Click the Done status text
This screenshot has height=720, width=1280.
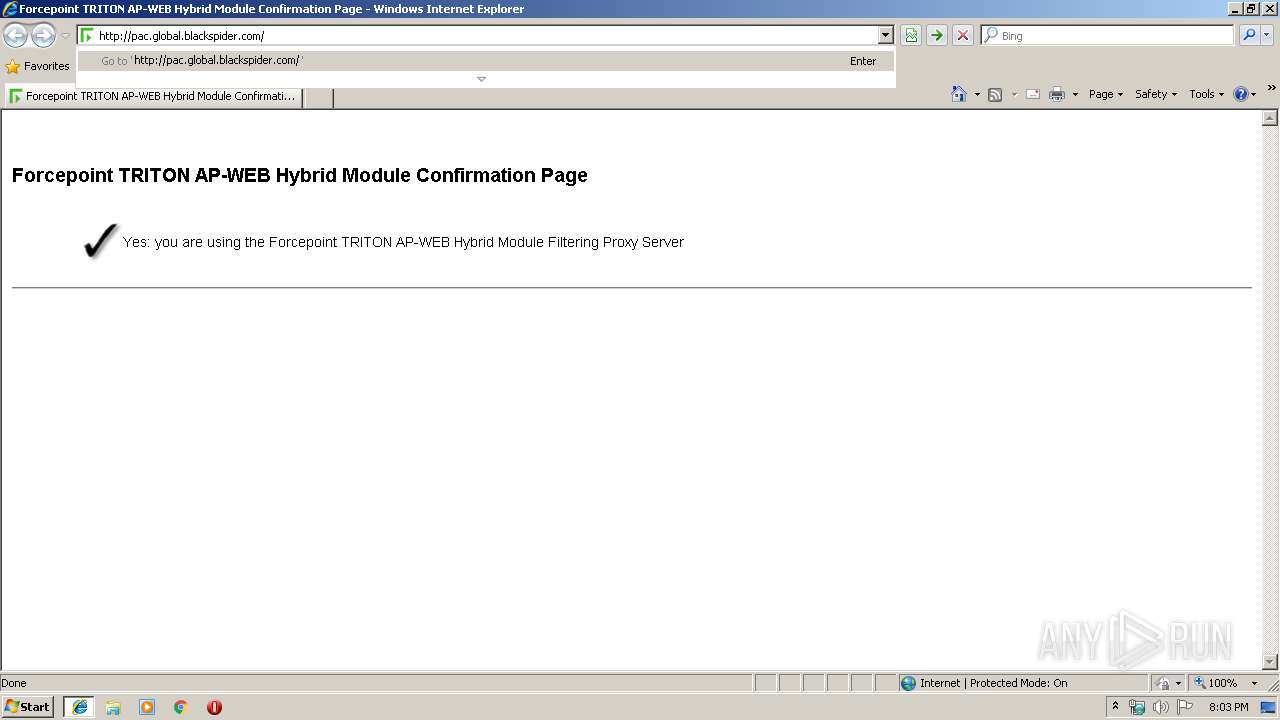14,683
